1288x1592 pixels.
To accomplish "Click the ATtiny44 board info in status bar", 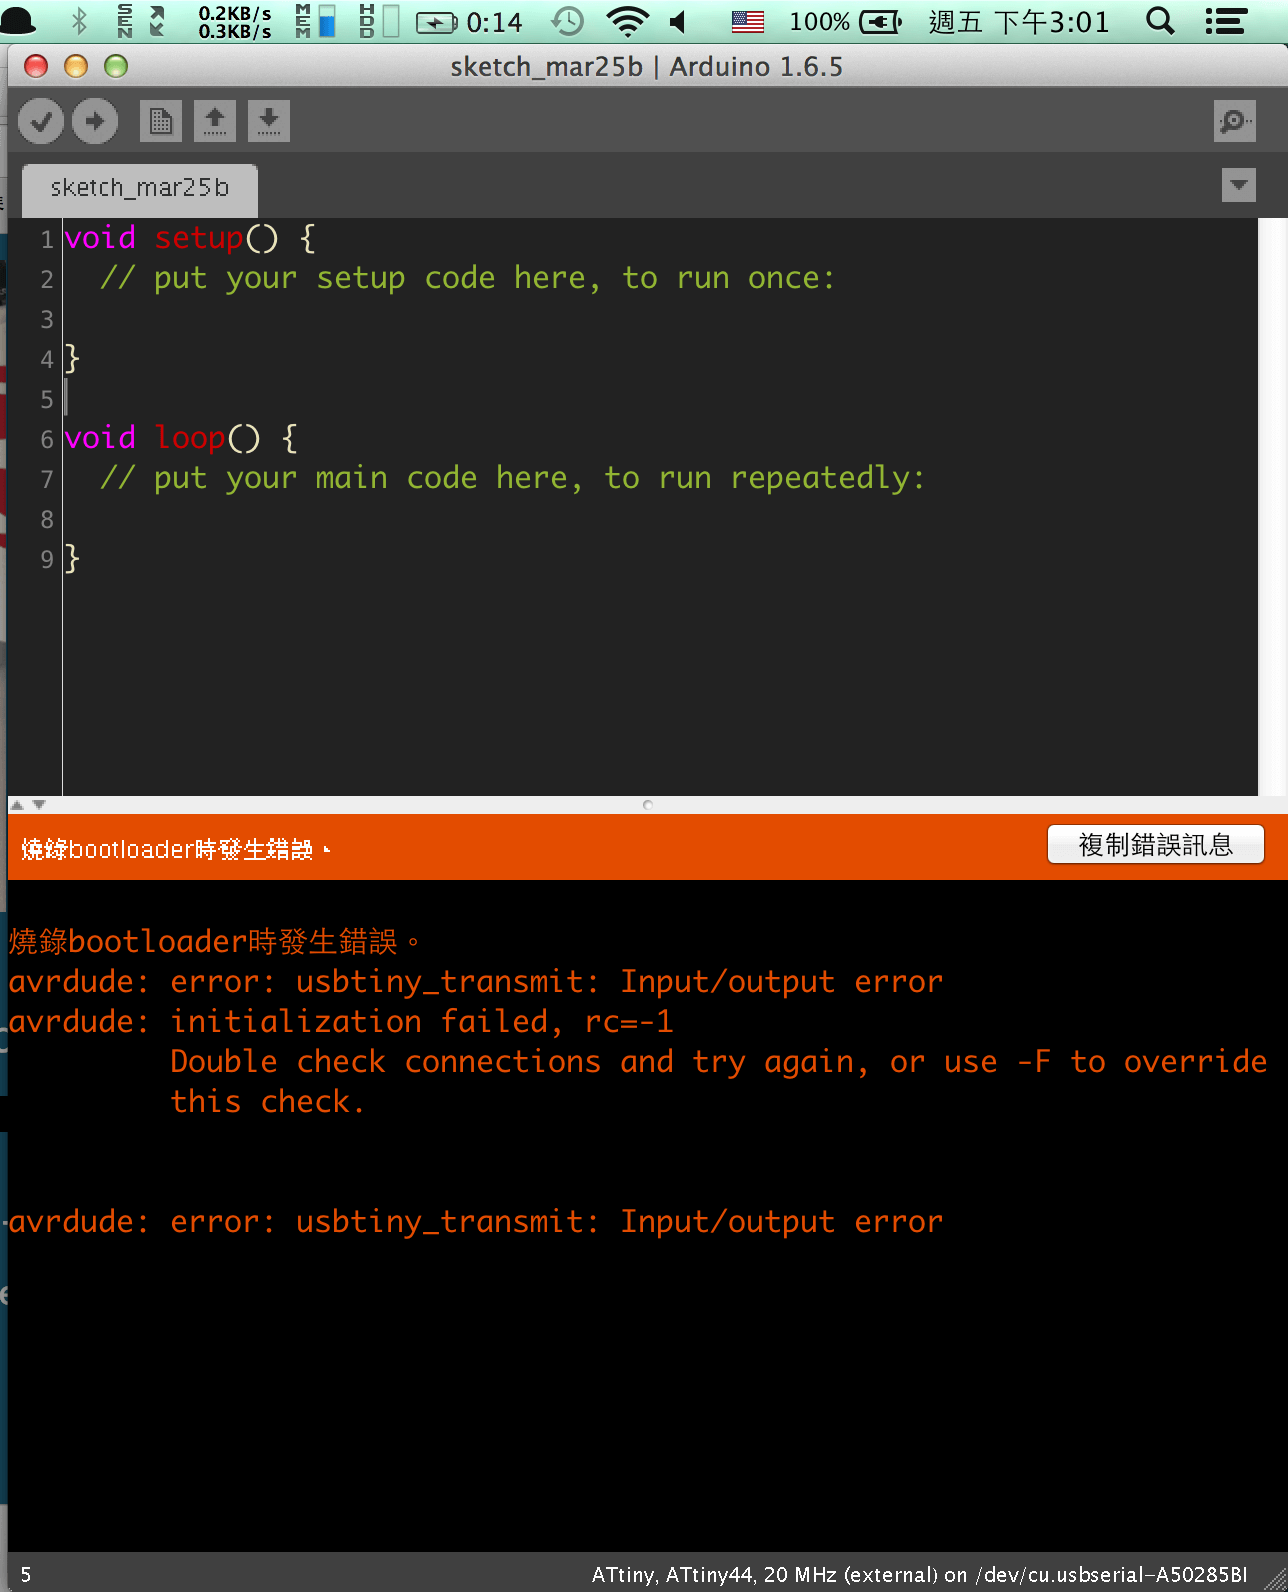I will (919, 1575).
